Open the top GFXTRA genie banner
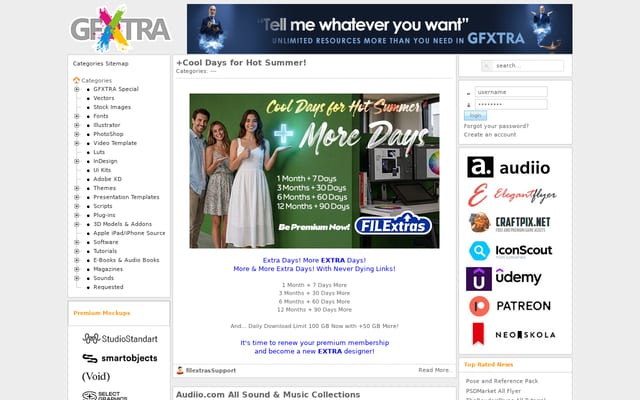The width and height of the screenshot is (640, 400). point(380,29)
